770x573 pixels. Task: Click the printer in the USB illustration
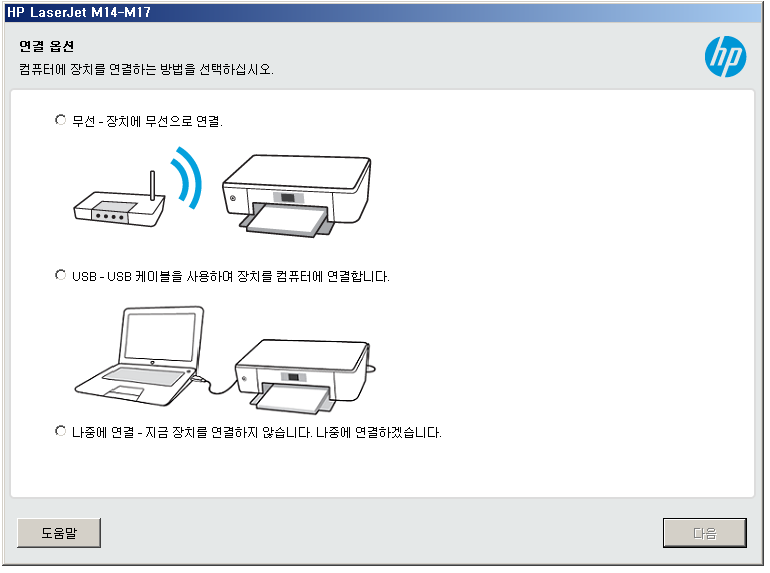click(304, 376)
